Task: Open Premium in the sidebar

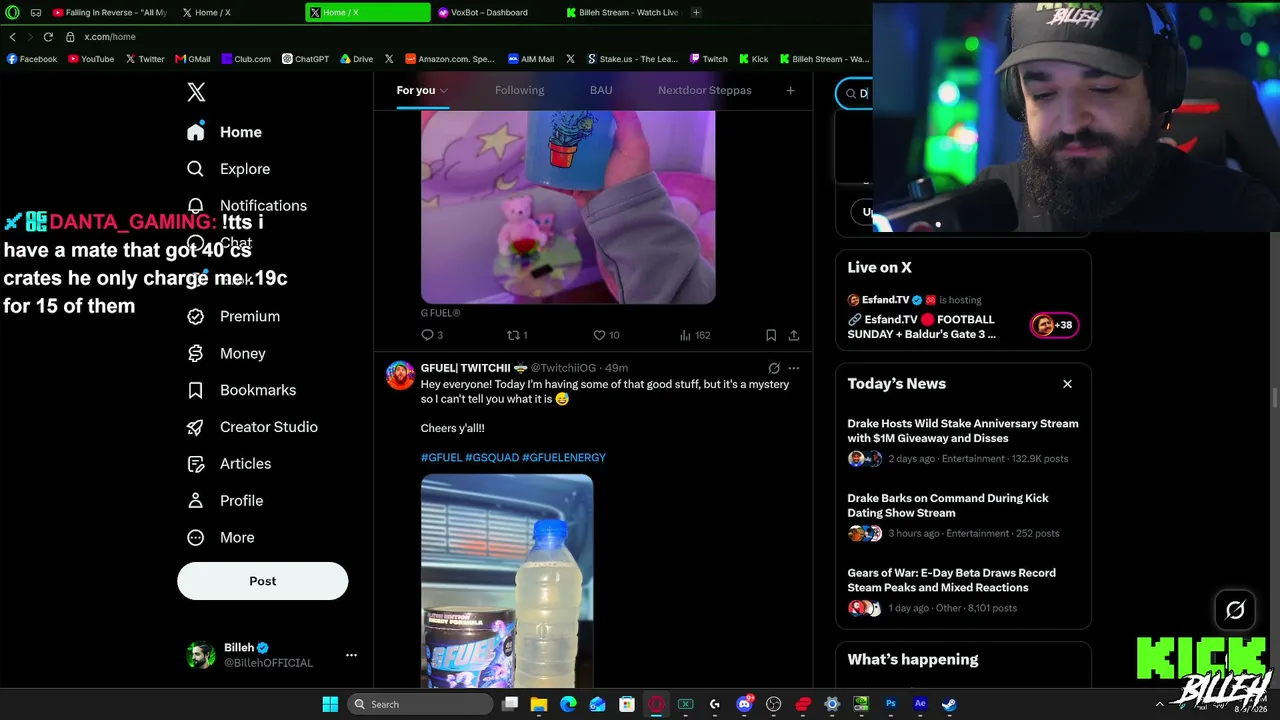Action: [234, 316]
